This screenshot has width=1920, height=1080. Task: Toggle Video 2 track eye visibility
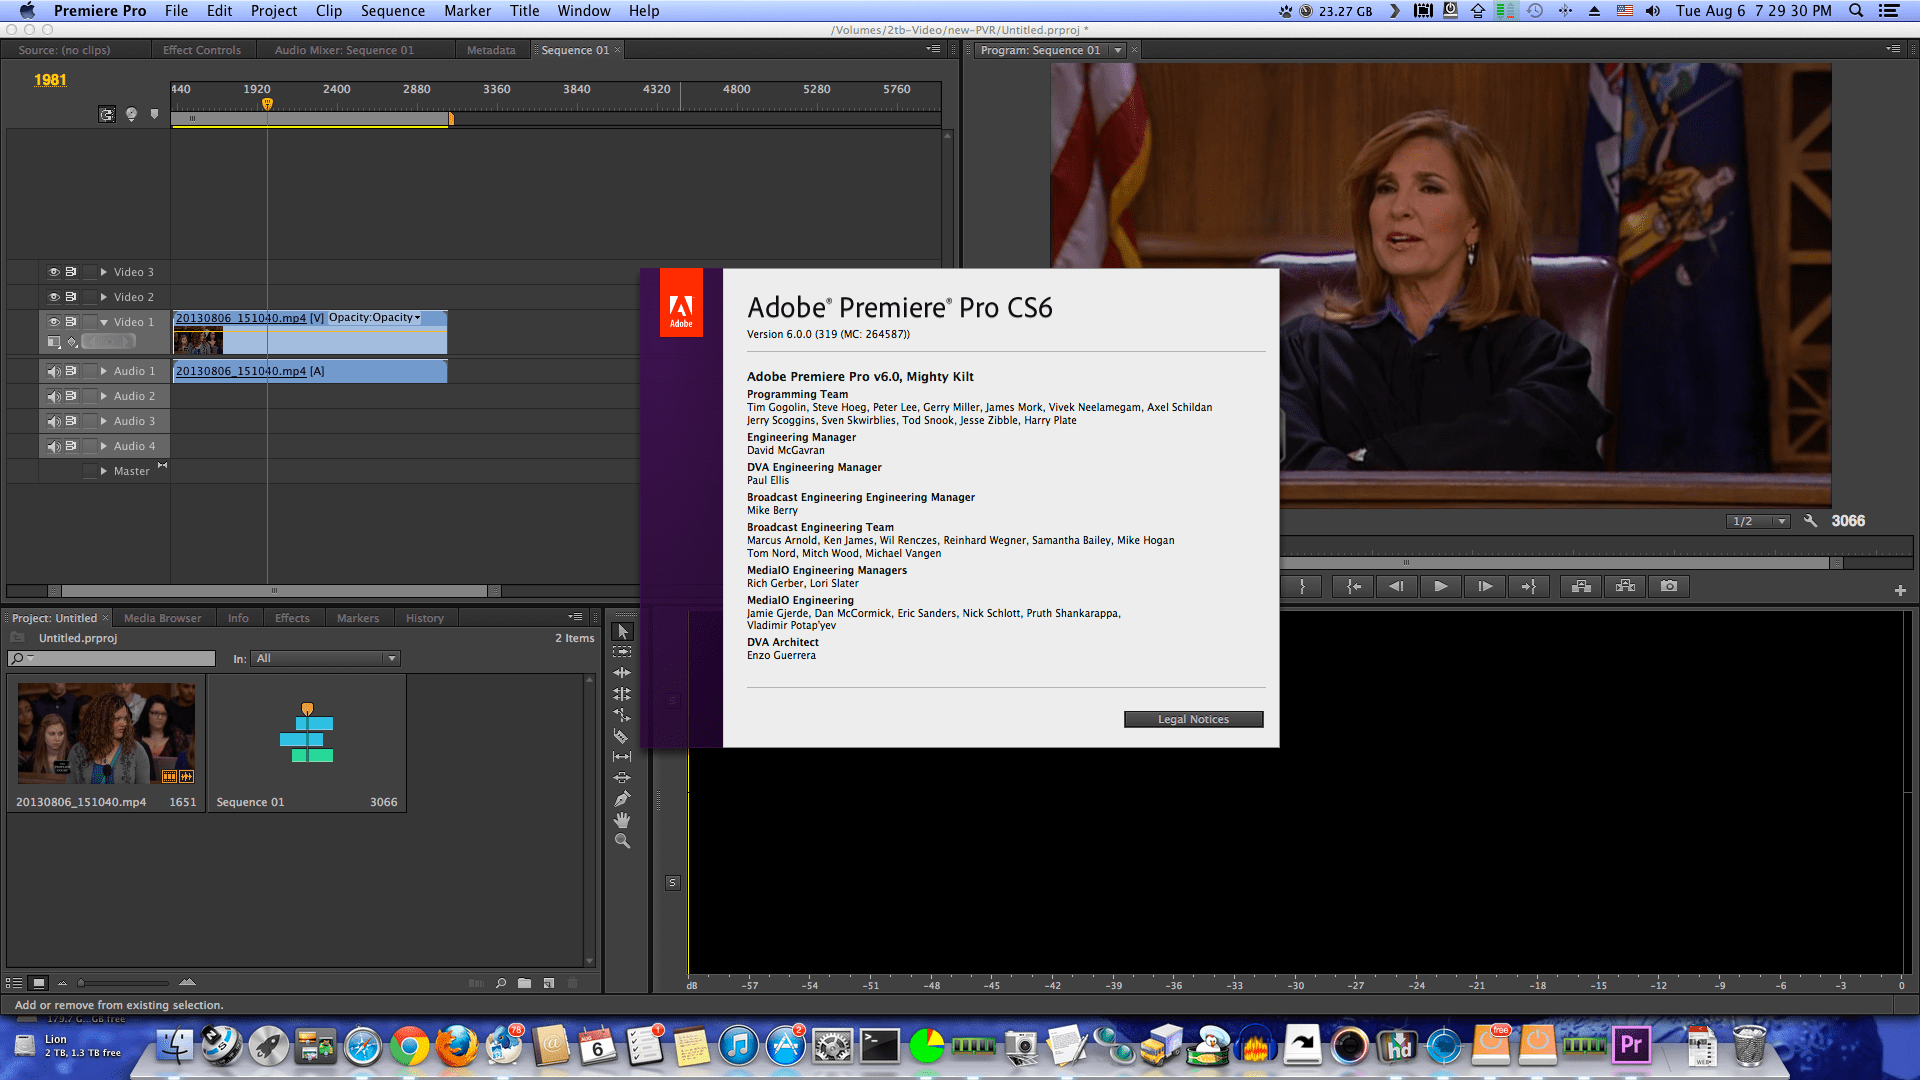pos(54,297)
